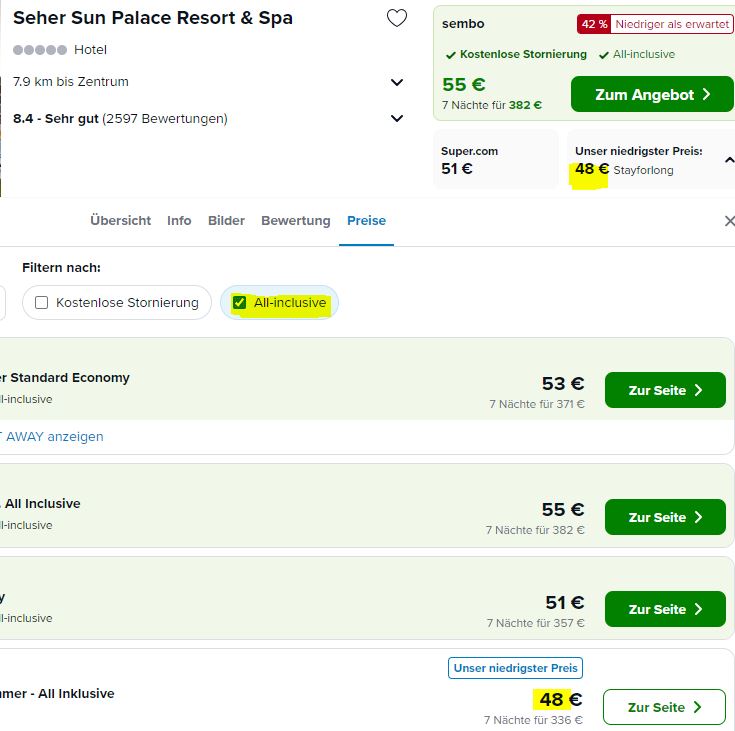This screenshot has width=735, height=731.
Task: Click the Zum Angebot button
Action: coord(652,94)
